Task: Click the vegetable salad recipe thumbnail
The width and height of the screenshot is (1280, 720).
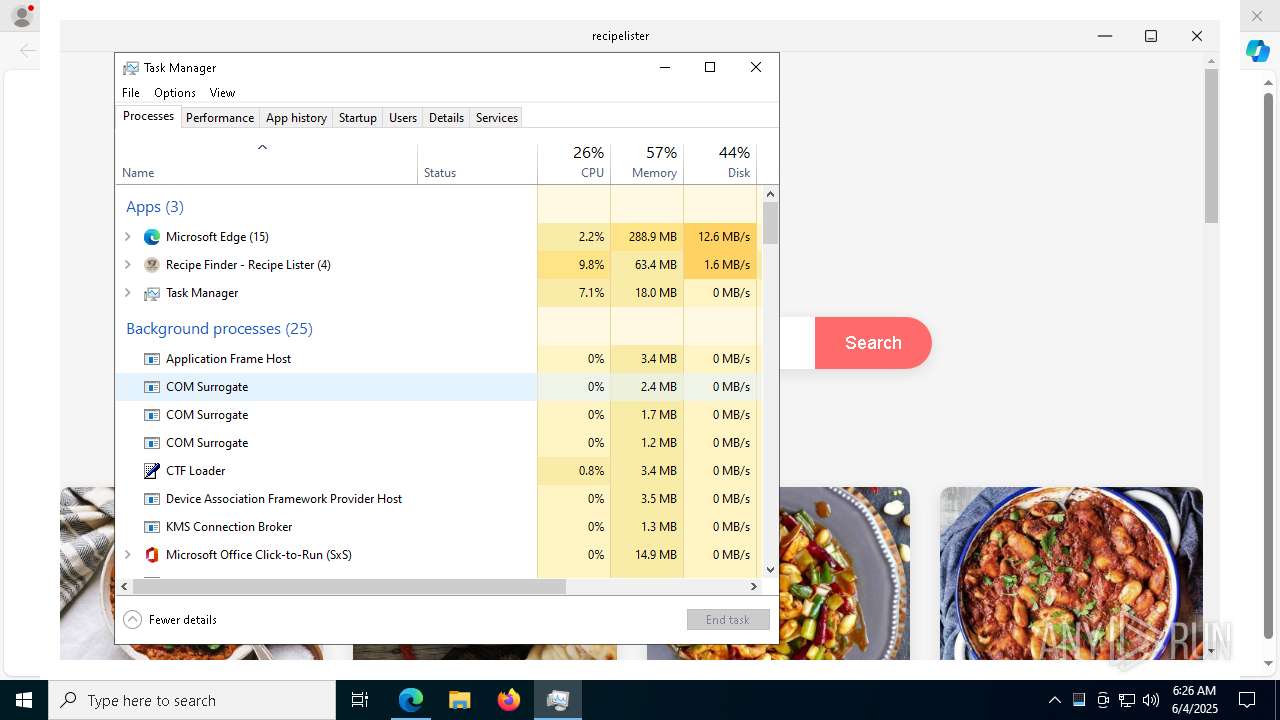Action: (x=844, y=573)
